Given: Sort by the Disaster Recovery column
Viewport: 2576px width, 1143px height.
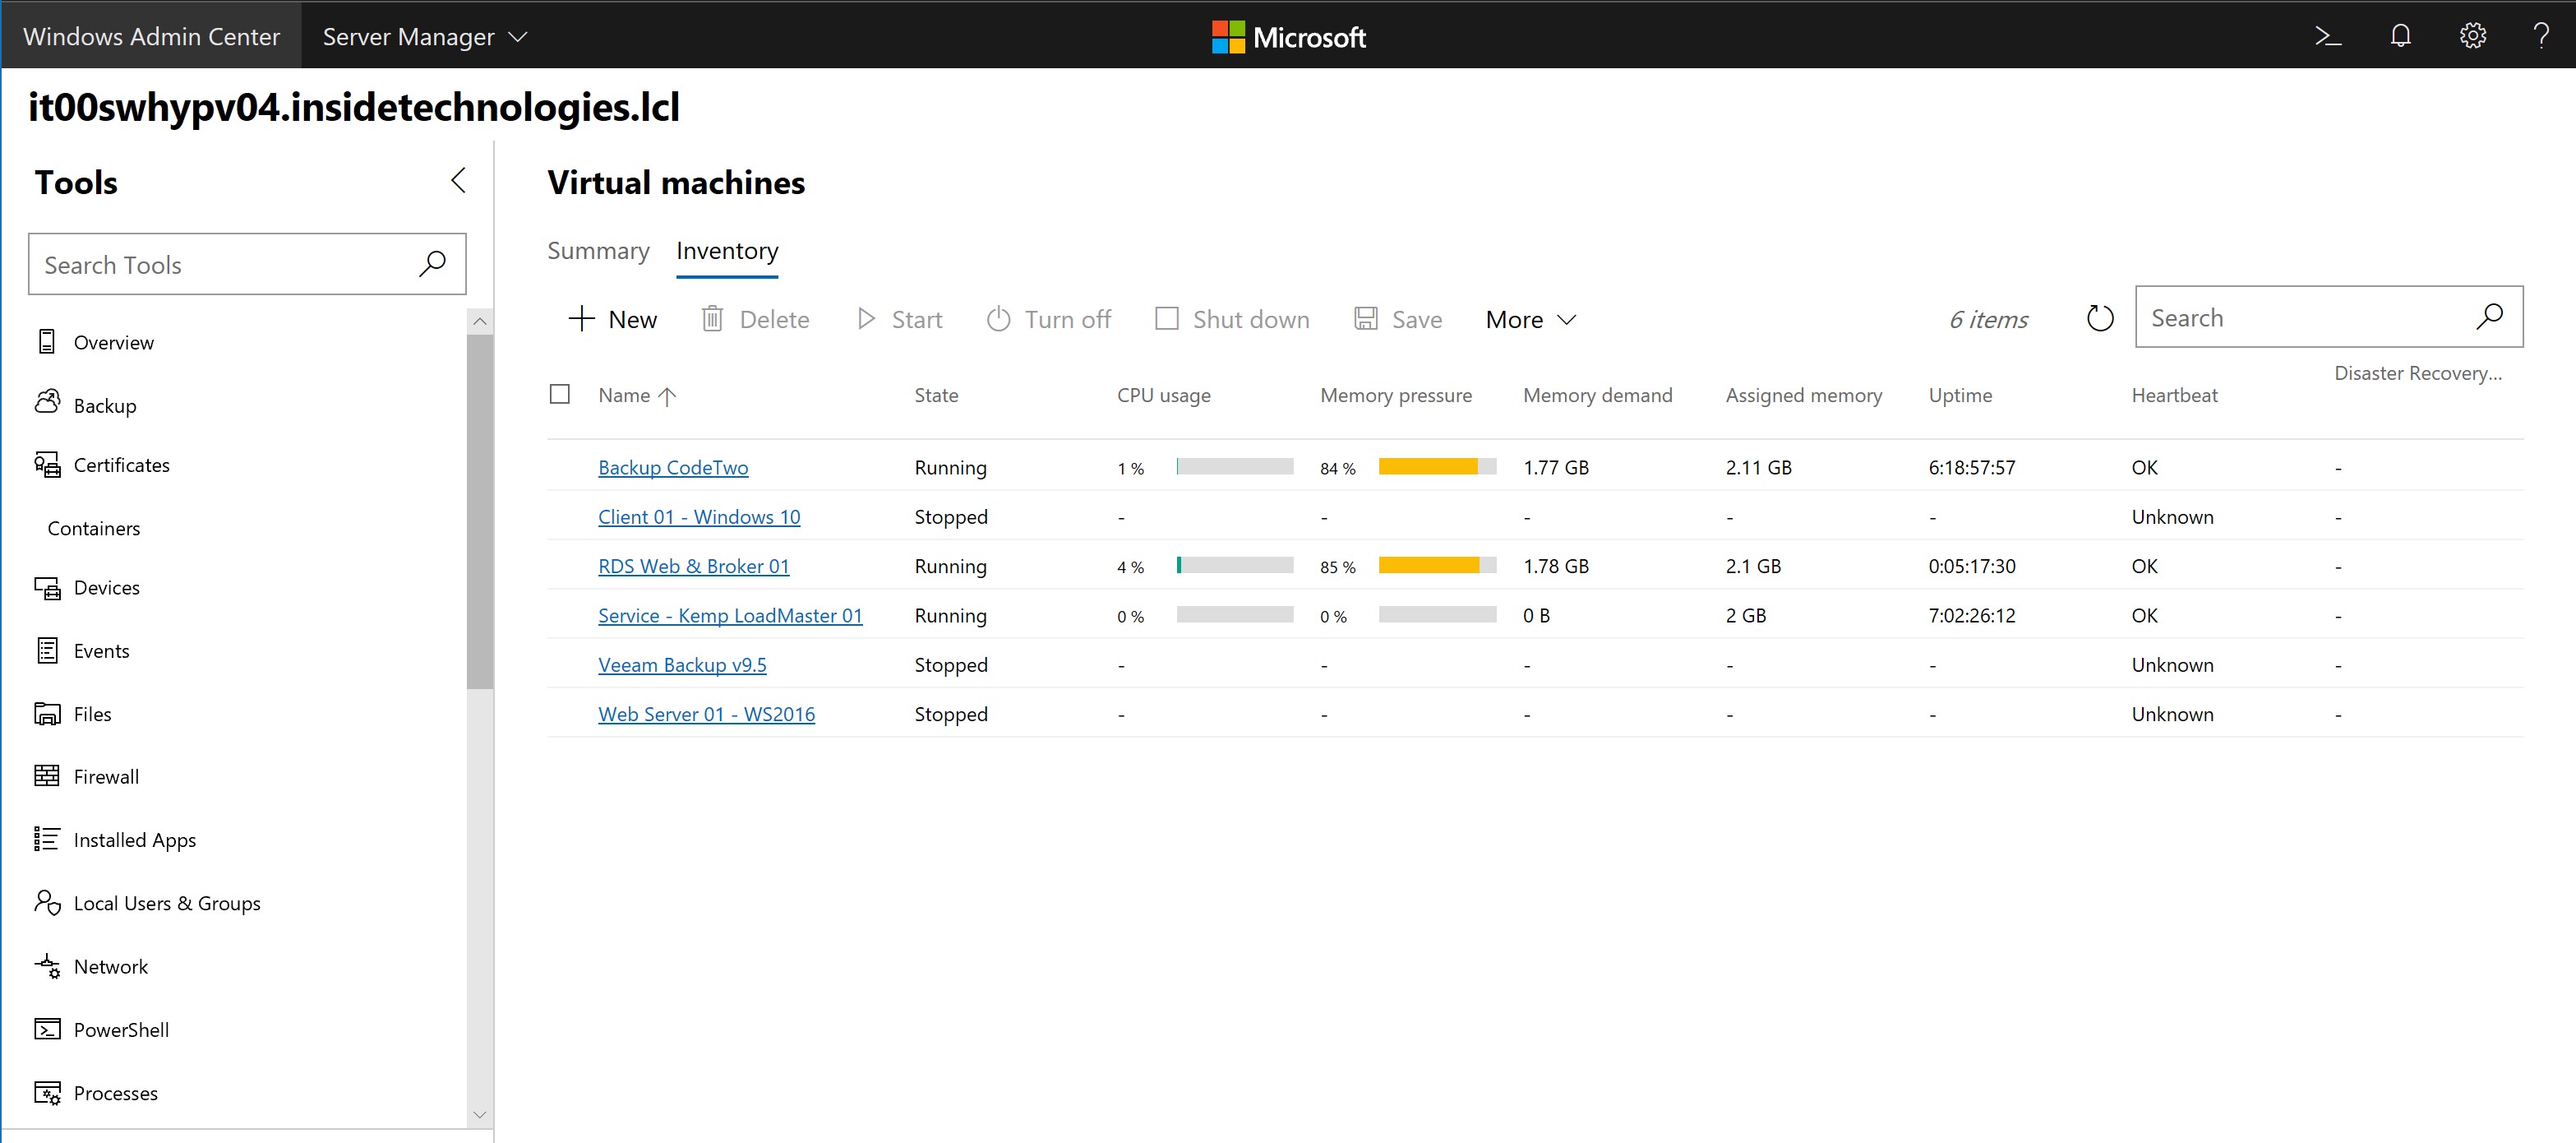Looking at the screenshot, I should pyautogui.click(x=2418, y=373).
